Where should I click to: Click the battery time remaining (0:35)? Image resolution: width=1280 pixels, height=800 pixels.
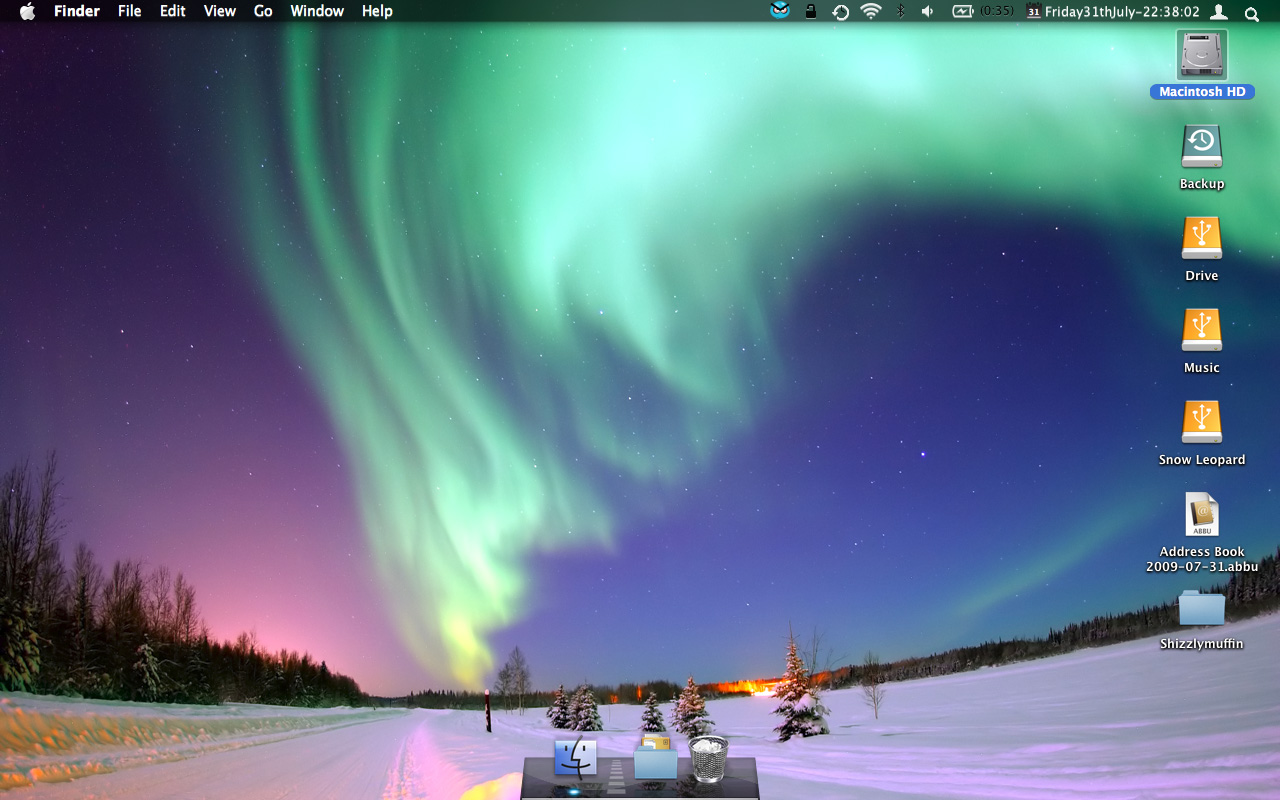[x=997, y=11]
